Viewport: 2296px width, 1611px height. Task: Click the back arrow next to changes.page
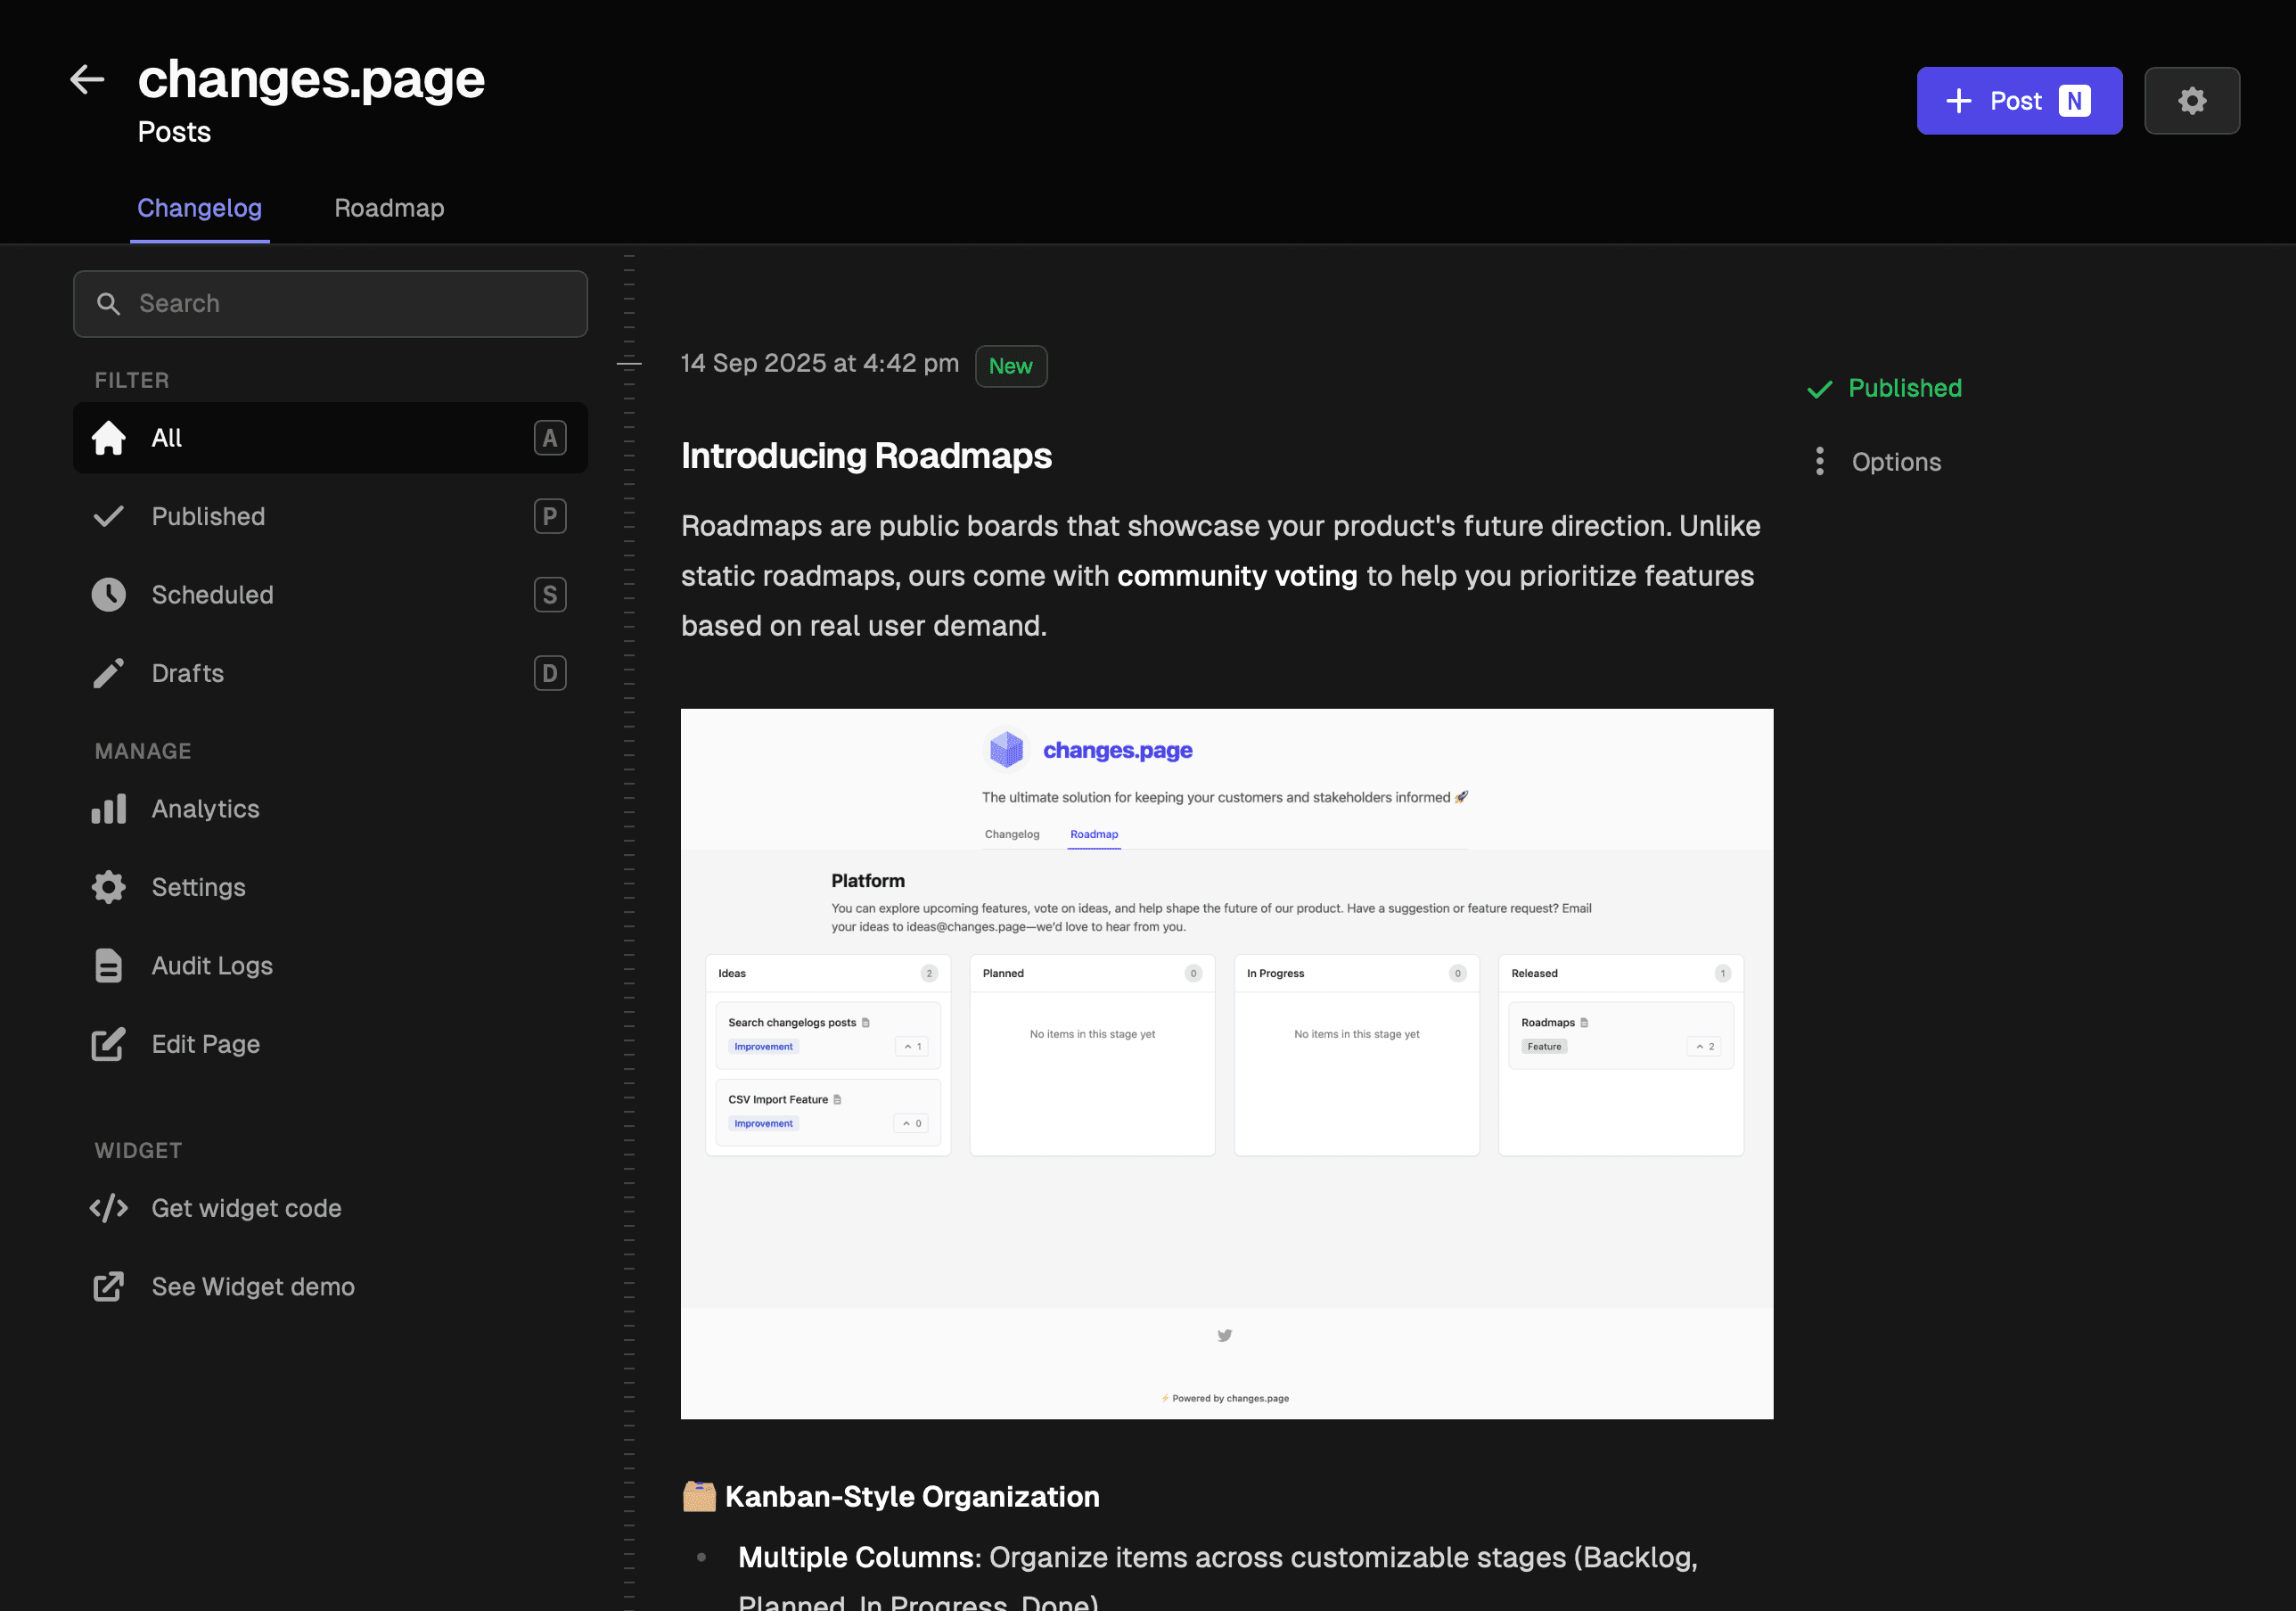(87, 79)
